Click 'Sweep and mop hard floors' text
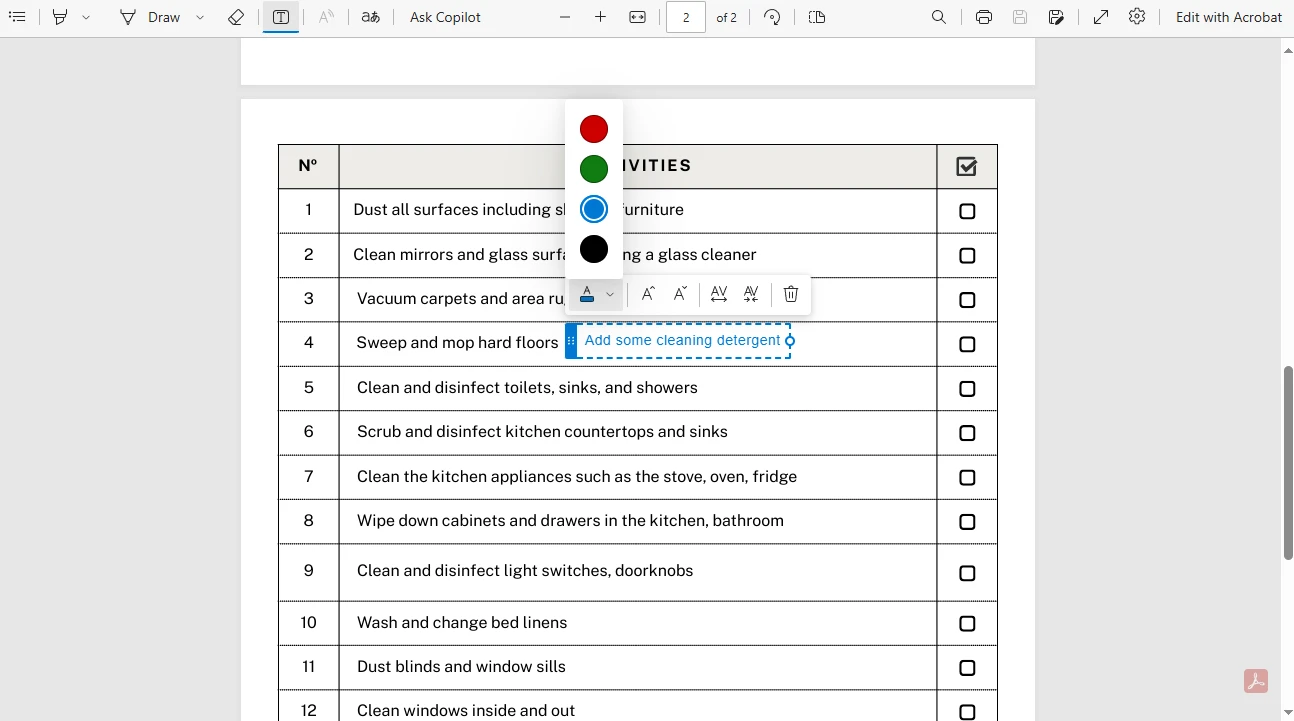 click(457, 343)
